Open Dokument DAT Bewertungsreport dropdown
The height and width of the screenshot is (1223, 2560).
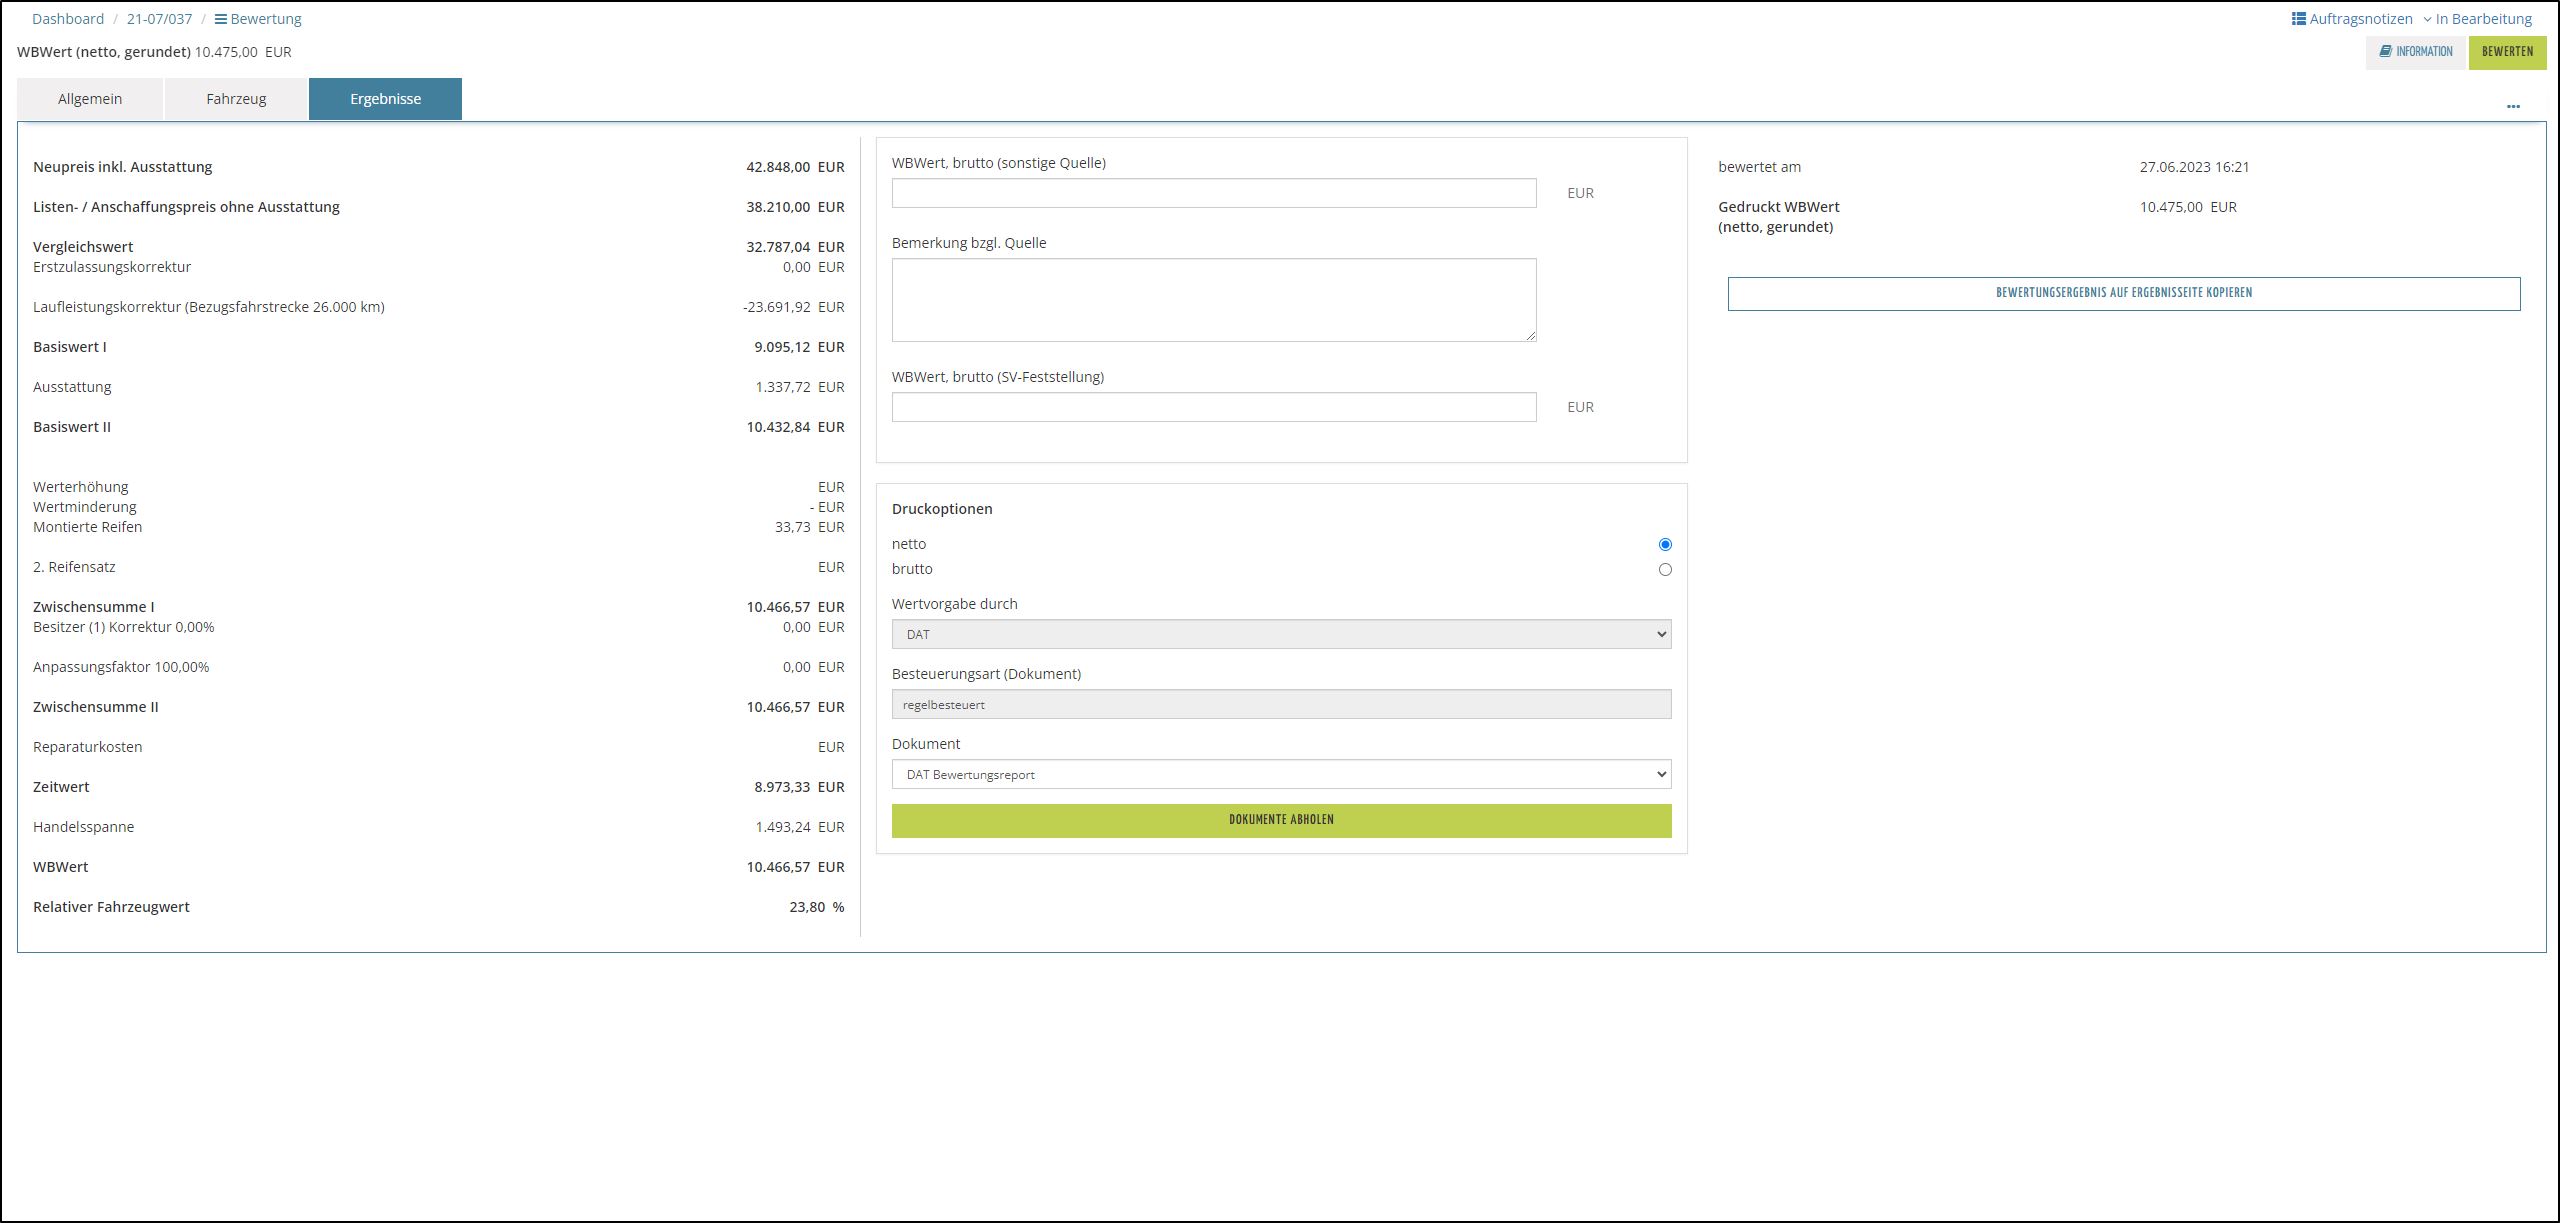[x=1280, y=774]
